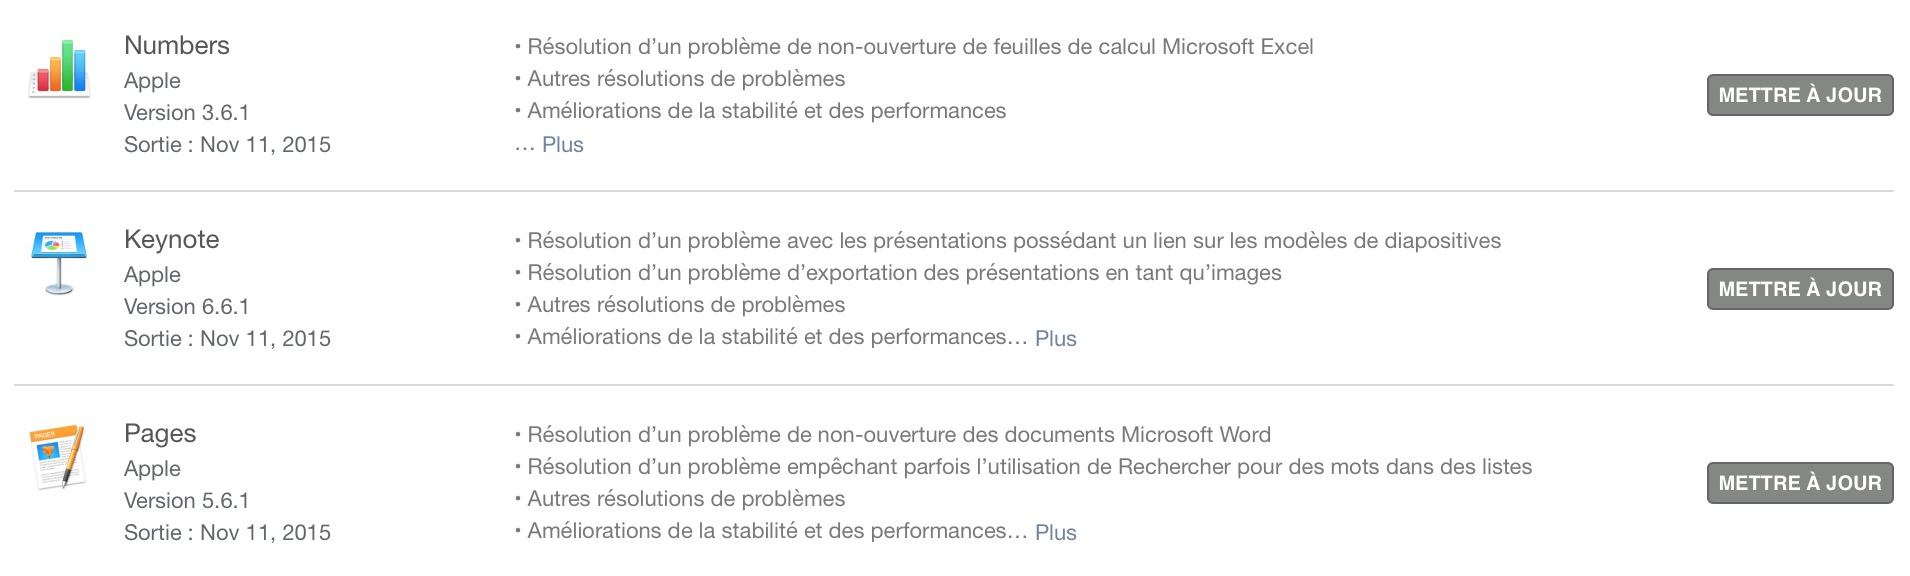Select Keynote Version 6.6.1 text
Viewport: 1910px width, 576px height.
tap(186, 306)
